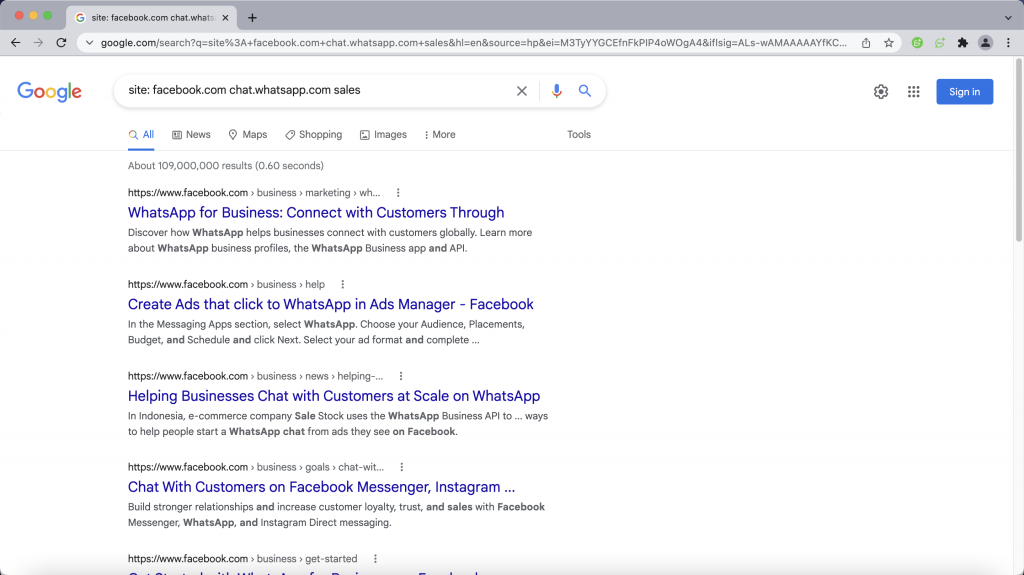
Task: Click the browser forward arrow
Action: coord(39,42)
